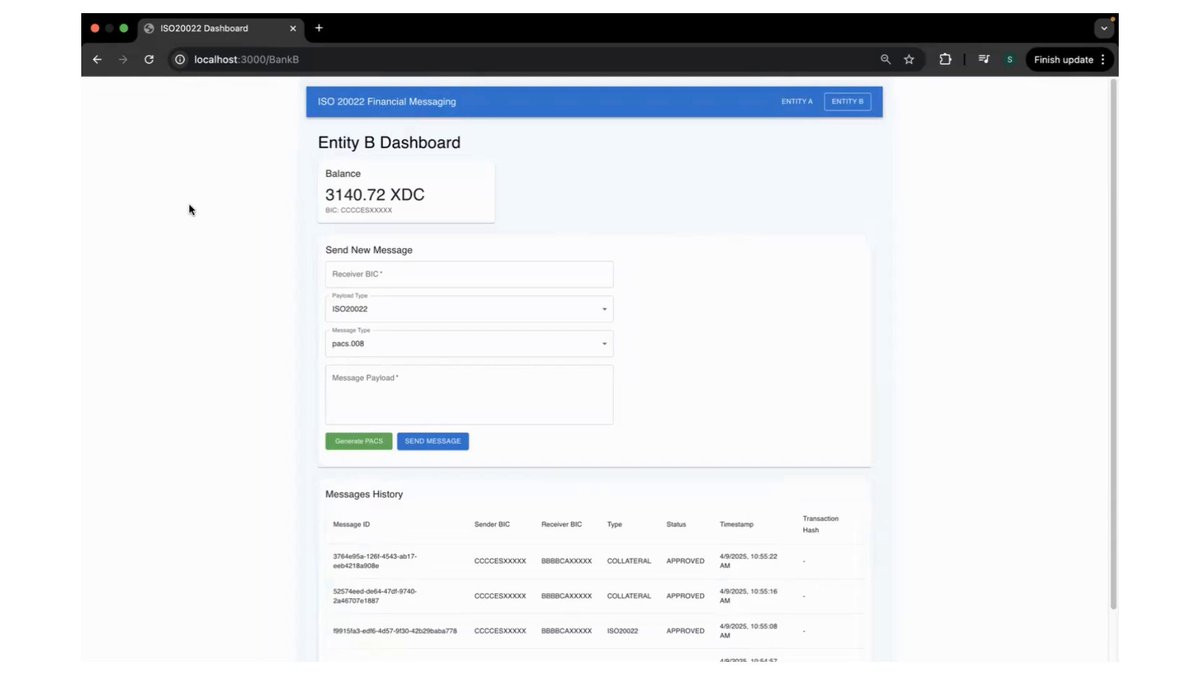Image resolution: width=1200 pixels, height=675 pixels.
Task: Click the ISO20022 type cell in history
Action: [x=623, y=631]
